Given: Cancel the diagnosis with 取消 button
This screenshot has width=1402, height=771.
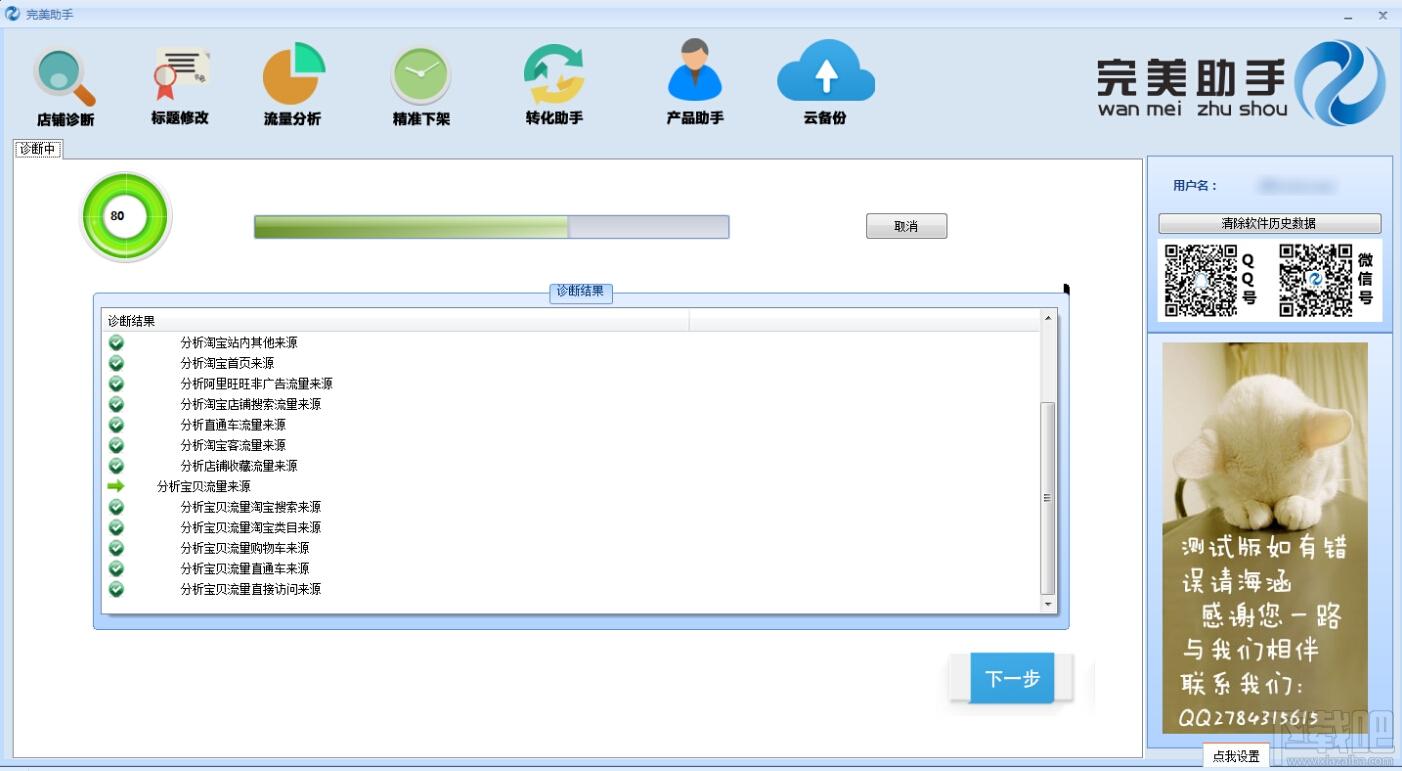Looking at the screenshot, I should pyautogui.click(x=906, y=226).
